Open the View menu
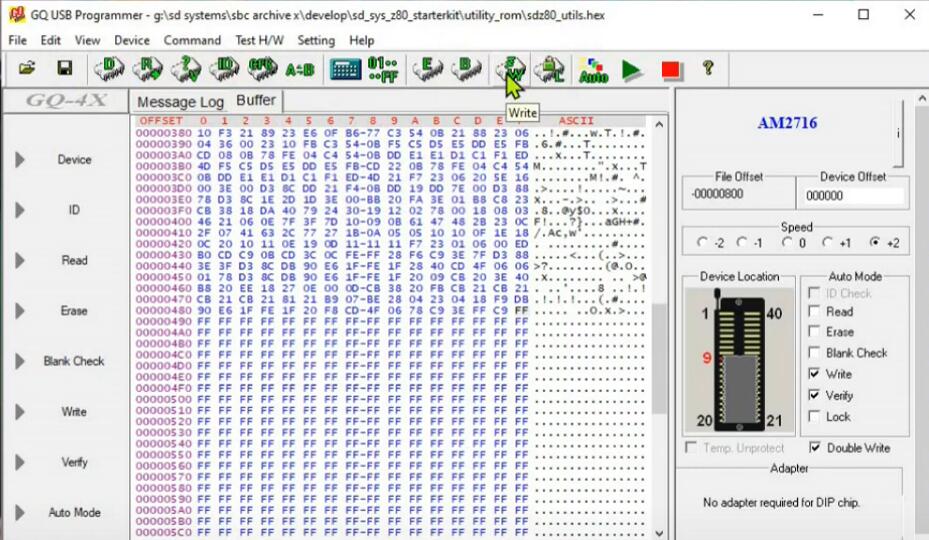The image size is (929, 540). click(87, 40)
